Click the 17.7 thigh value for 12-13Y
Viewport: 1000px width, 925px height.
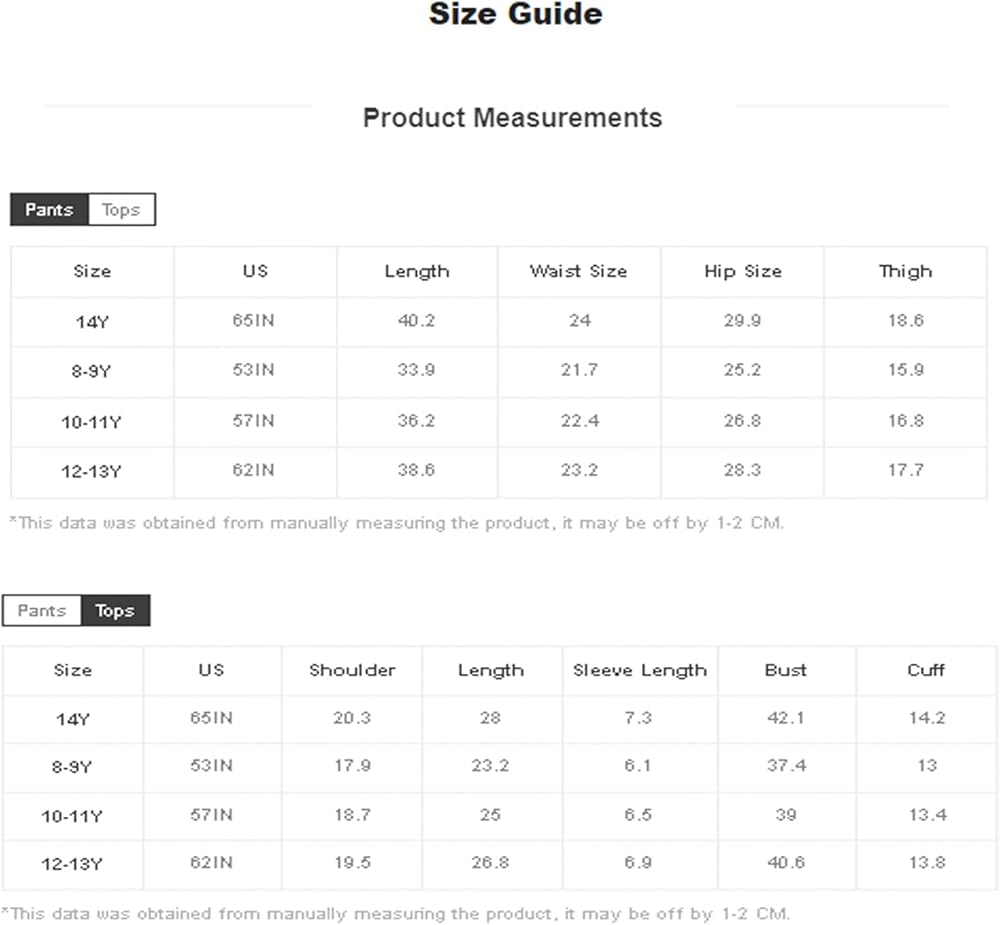(905, 470)
